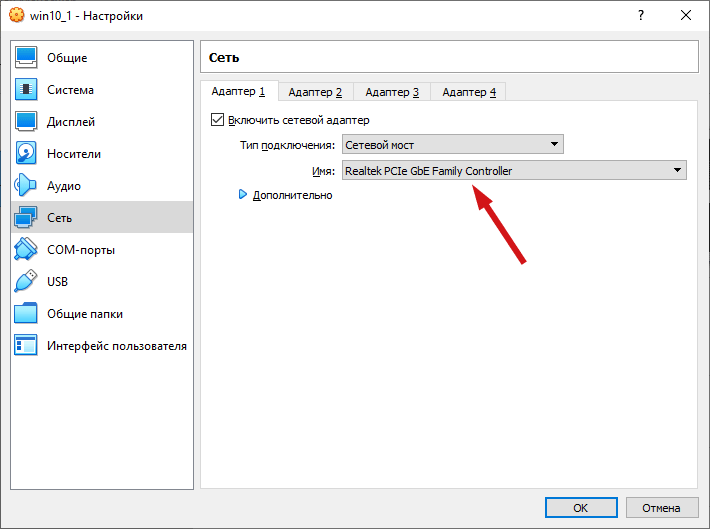Select the Носители disk icon

(26, 154)
